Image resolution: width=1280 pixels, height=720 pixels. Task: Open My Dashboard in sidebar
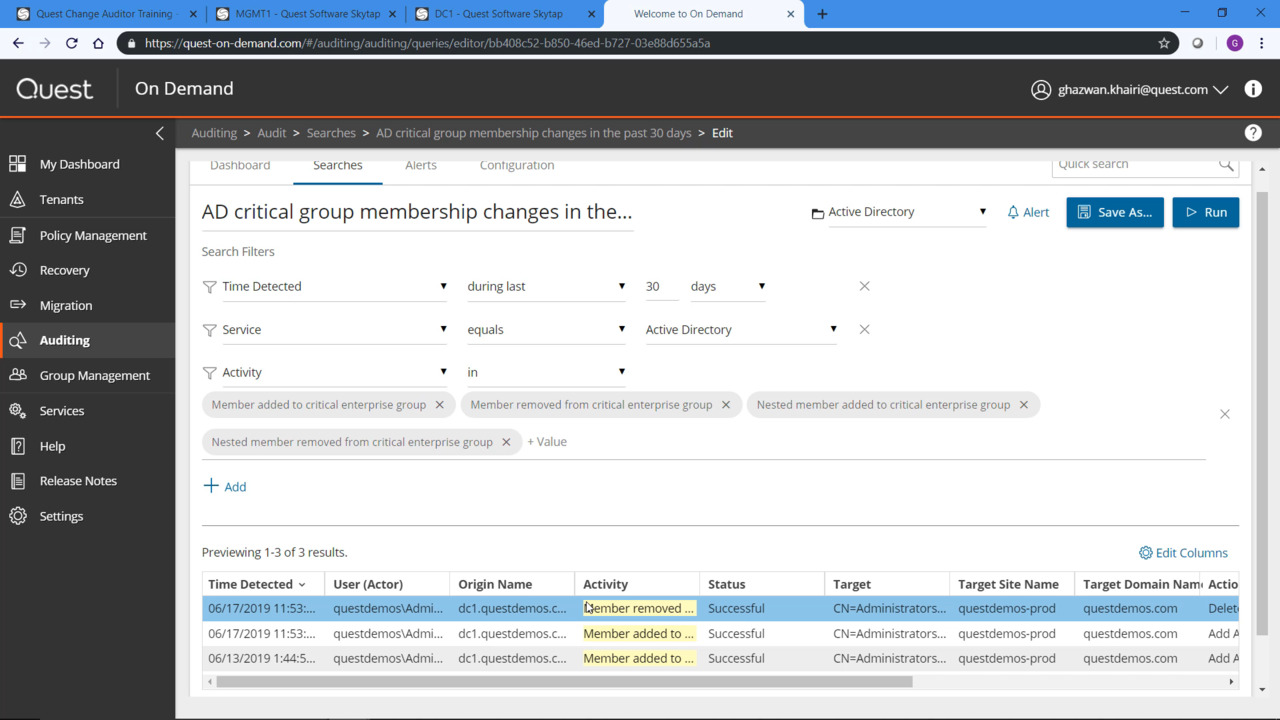click(80, 164)
